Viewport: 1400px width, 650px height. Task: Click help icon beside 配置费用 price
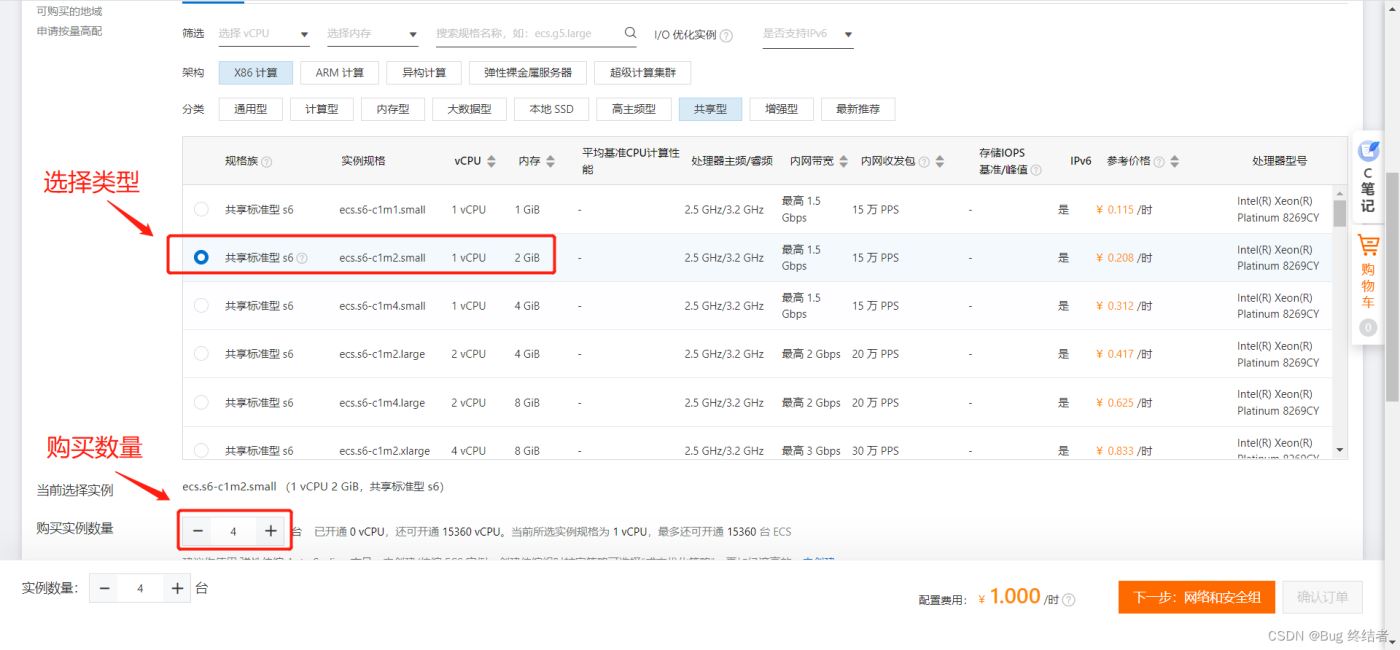(1069, 600)
